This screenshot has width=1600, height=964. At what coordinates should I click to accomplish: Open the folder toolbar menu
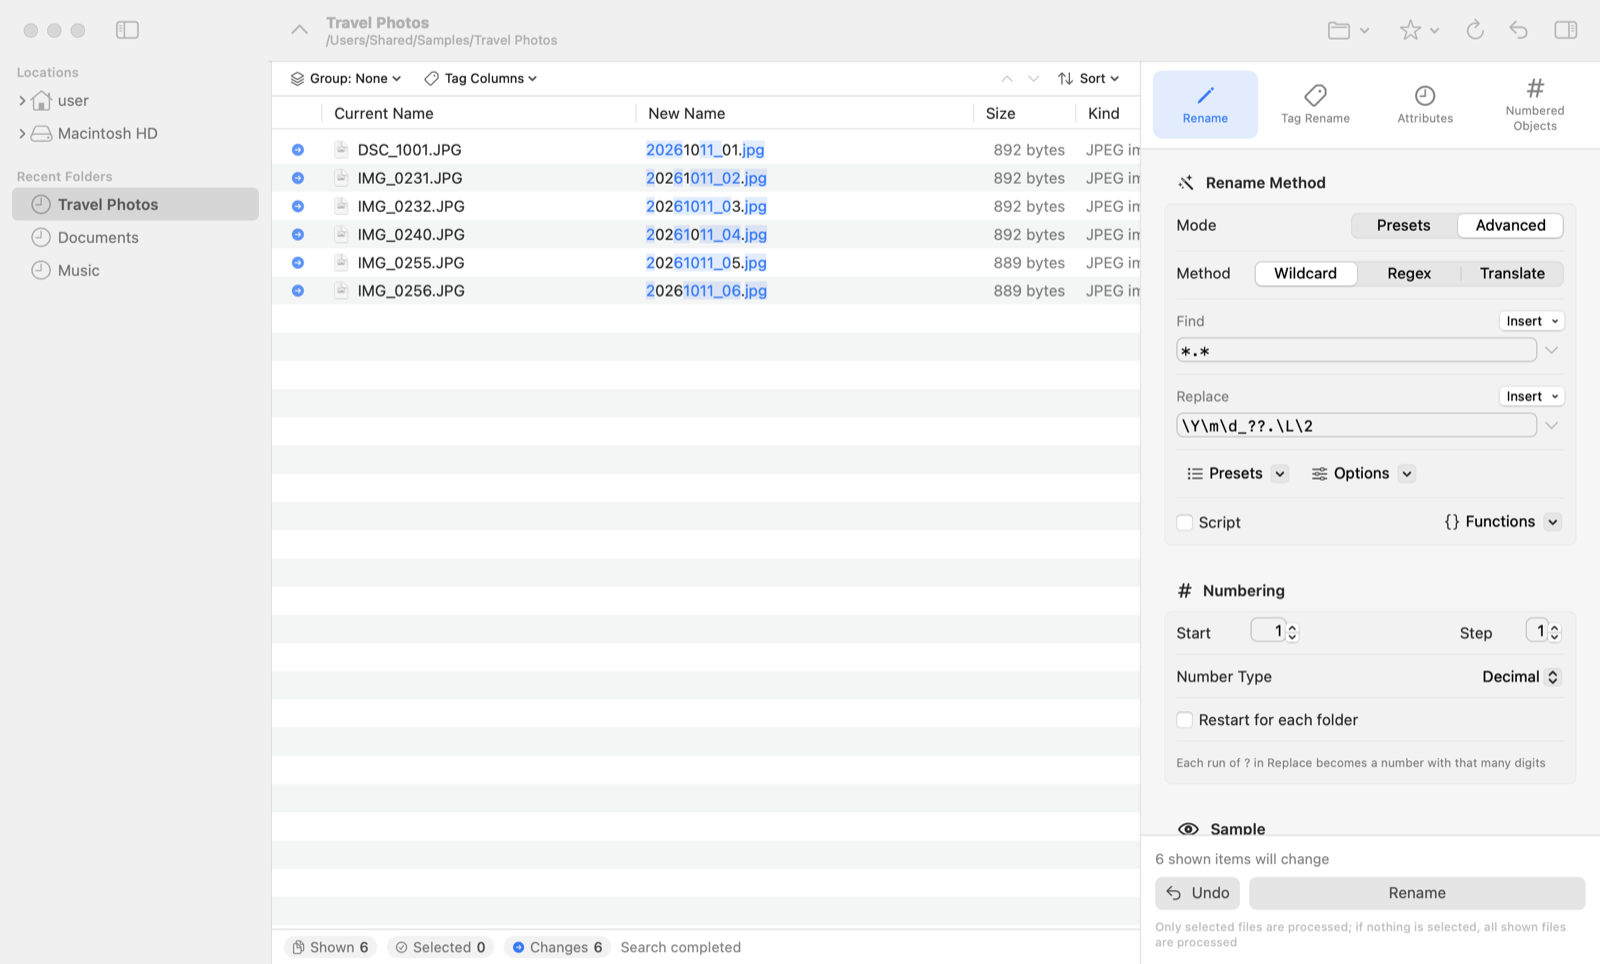[x=1348, y=30]
